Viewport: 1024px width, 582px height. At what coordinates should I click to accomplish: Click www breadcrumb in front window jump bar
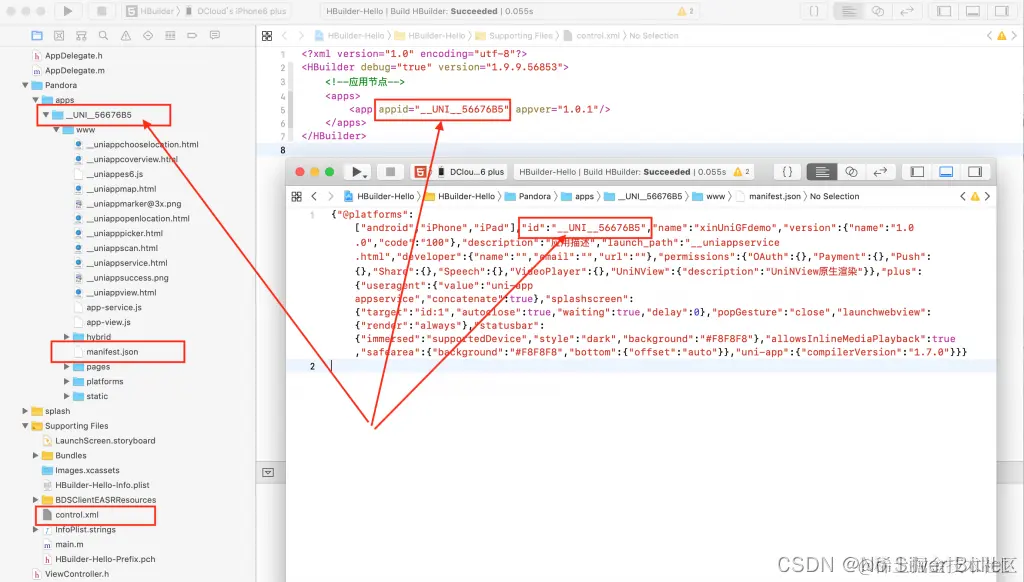click(709, 196)
